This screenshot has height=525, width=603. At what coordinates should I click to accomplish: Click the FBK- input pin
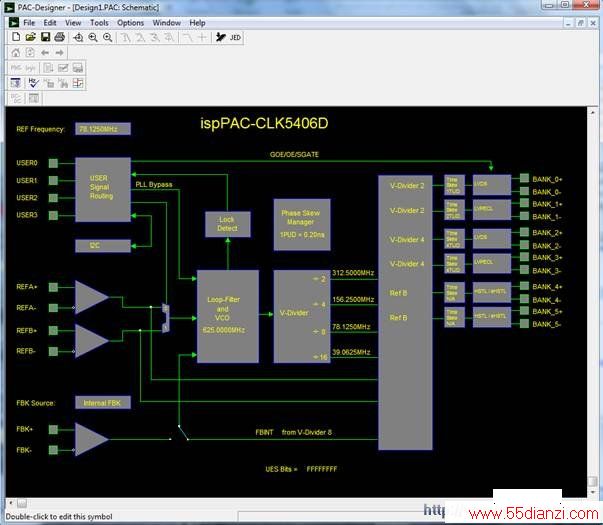53,450
